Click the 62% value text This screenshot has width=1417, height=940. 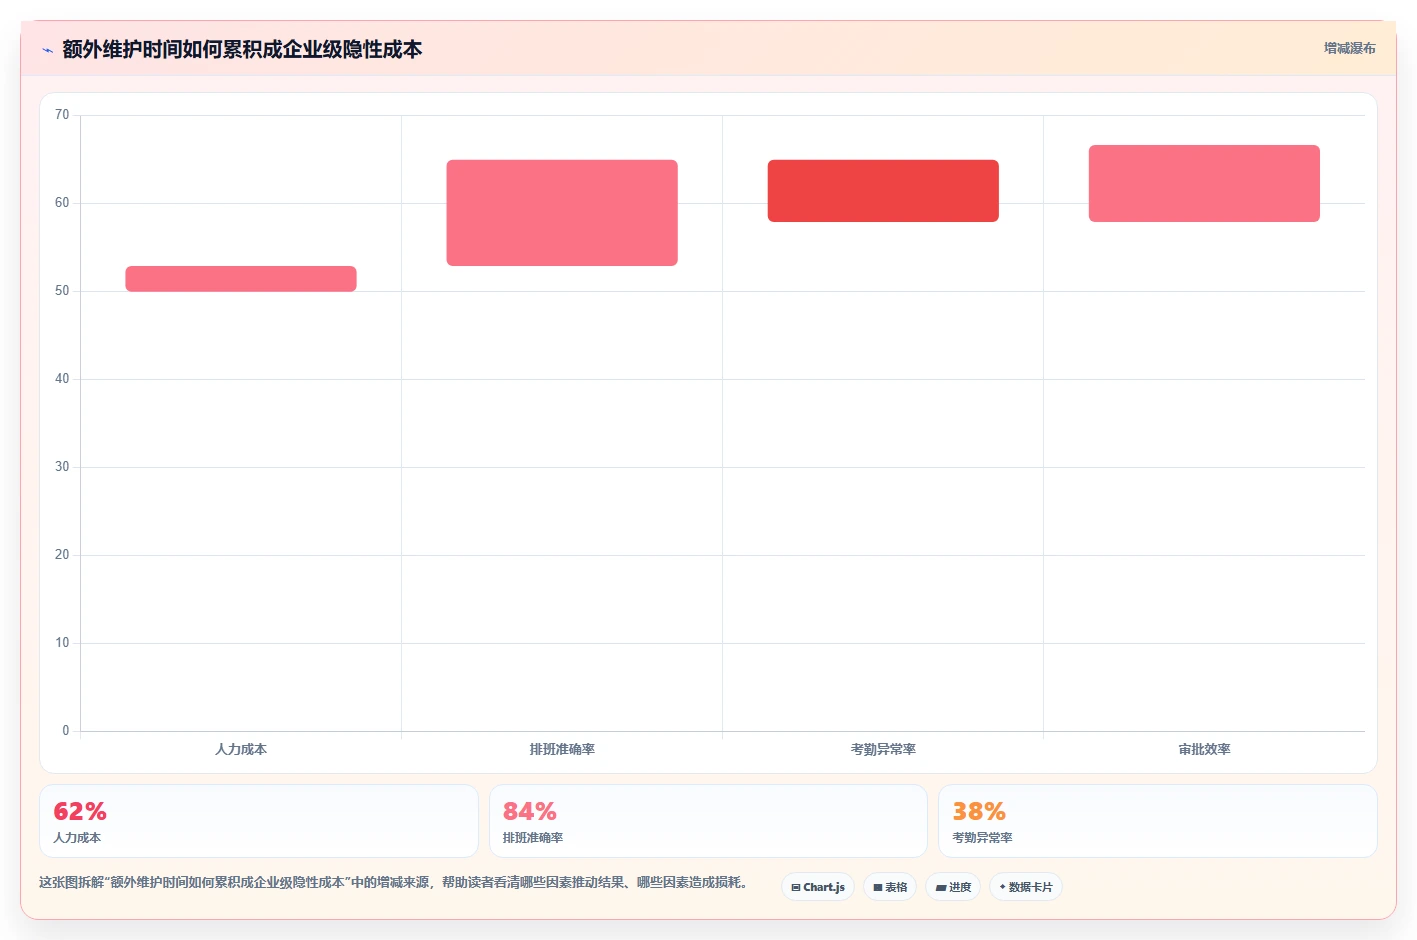pos(80,811)
